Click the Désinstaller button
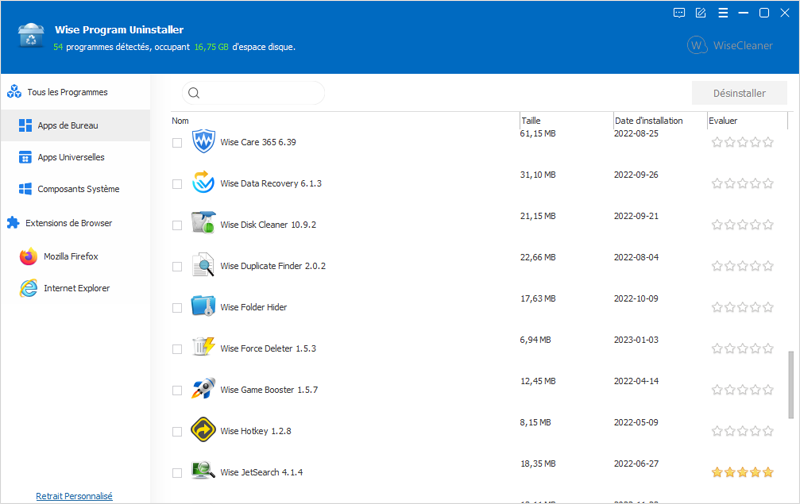This screenshot has width=800, height=504. (739, 93)
